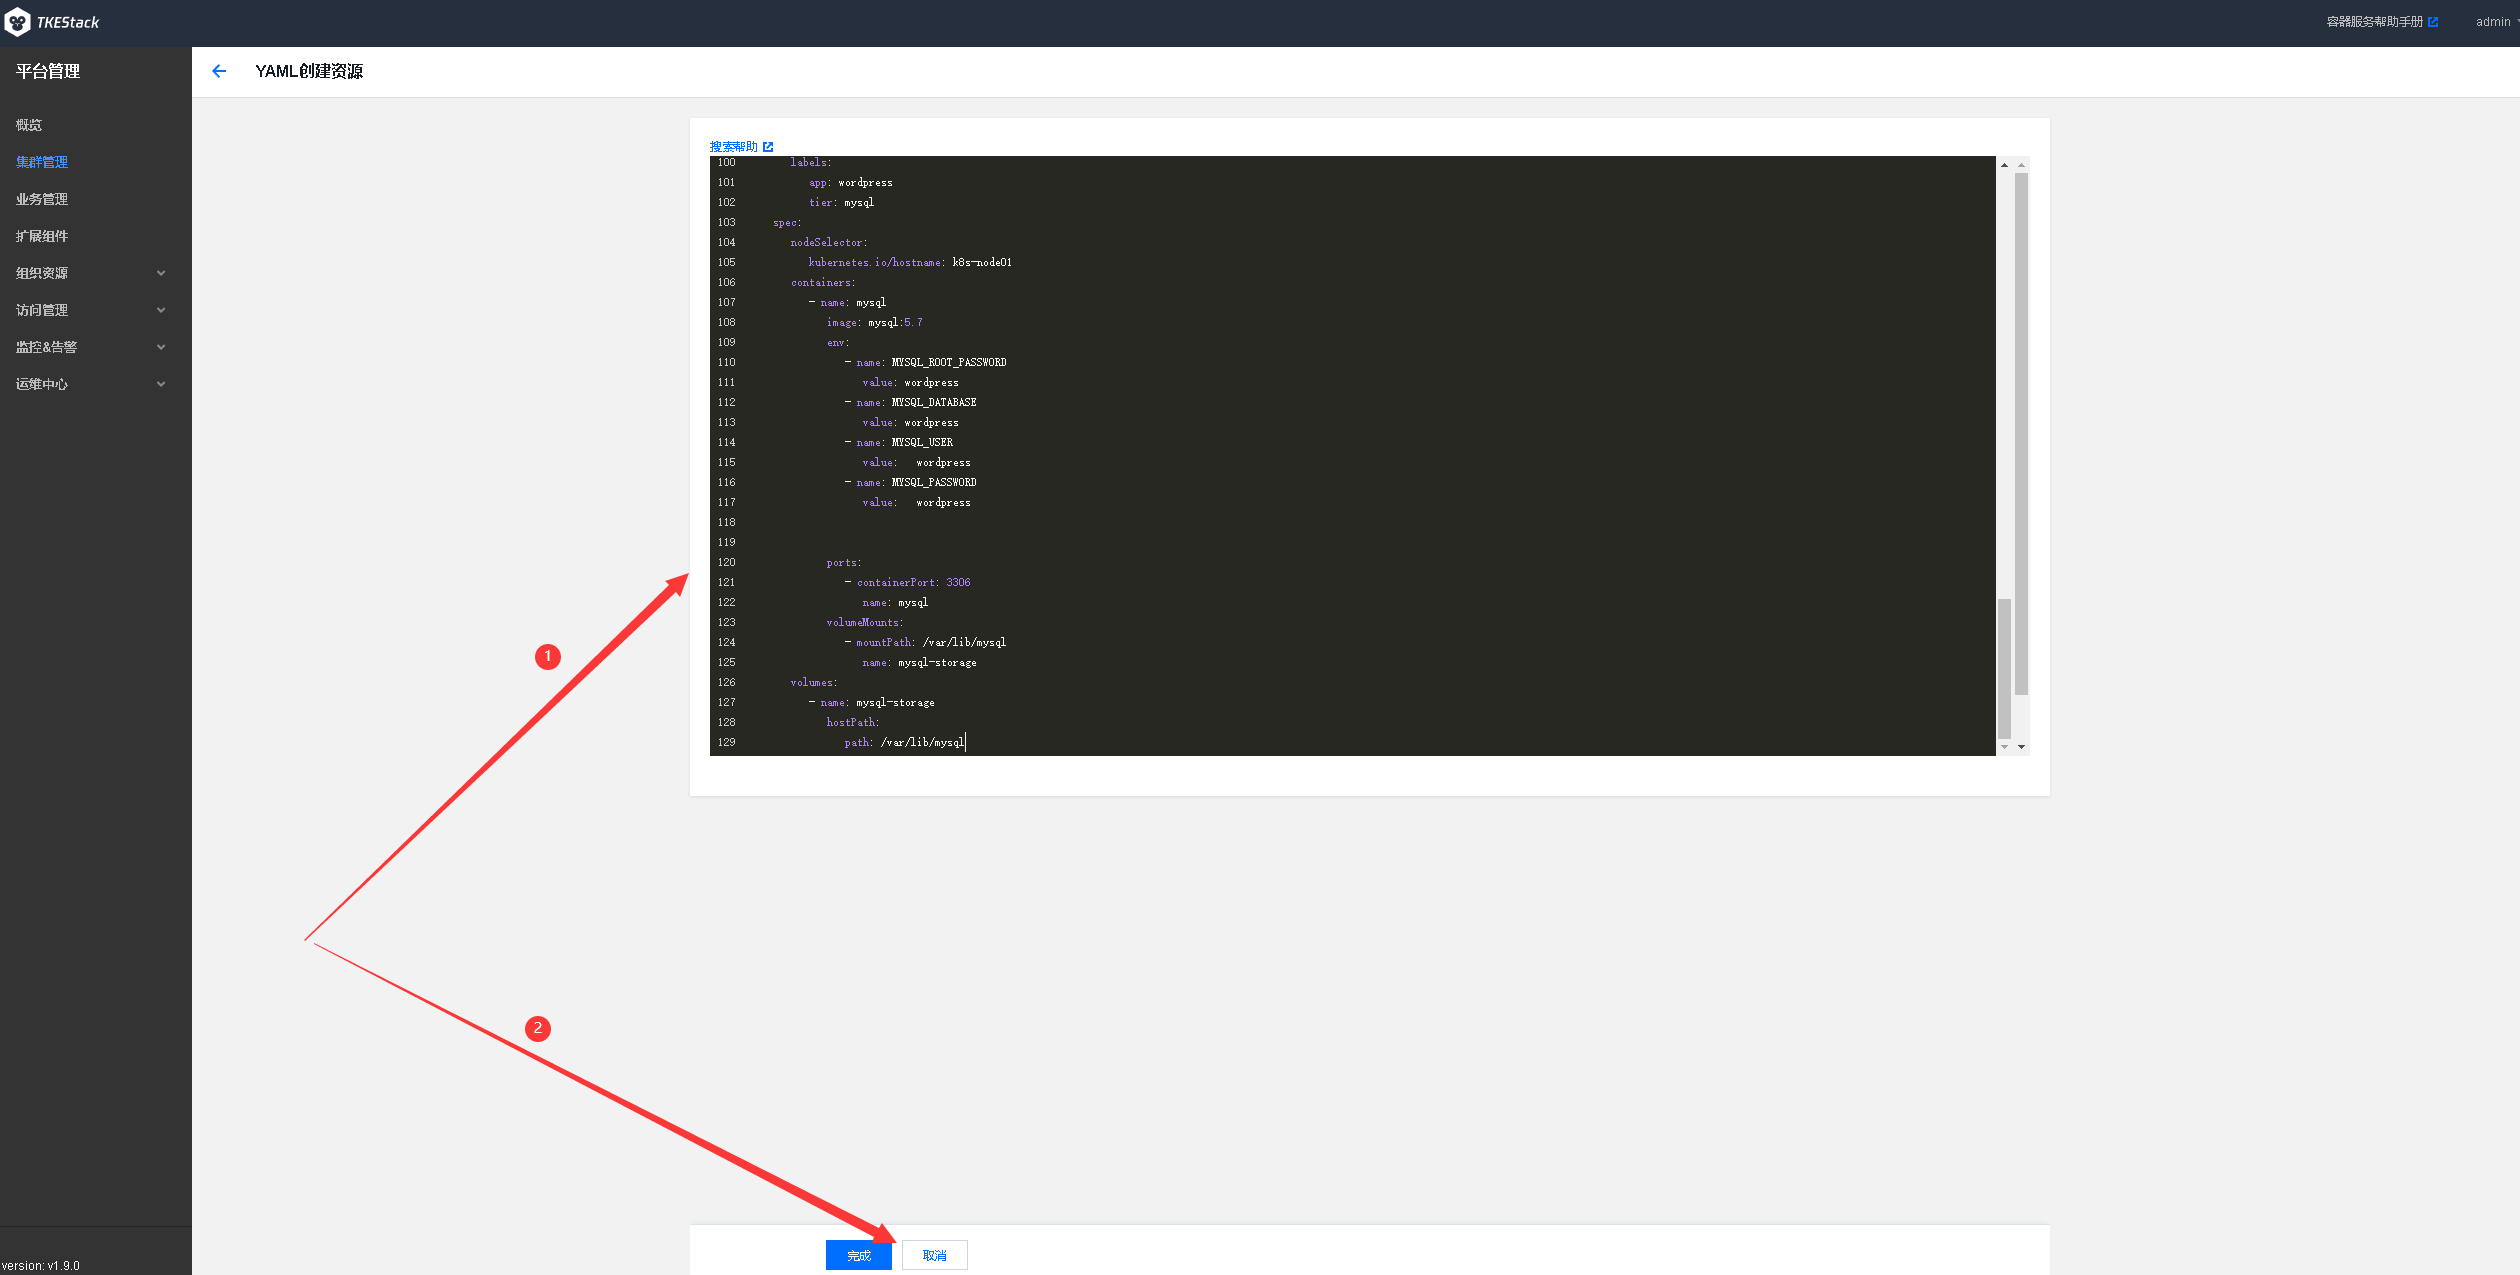The image size is (2520, 1275).
Task: Expand the 组织资源 menu chevron
Action: [161, 273]
